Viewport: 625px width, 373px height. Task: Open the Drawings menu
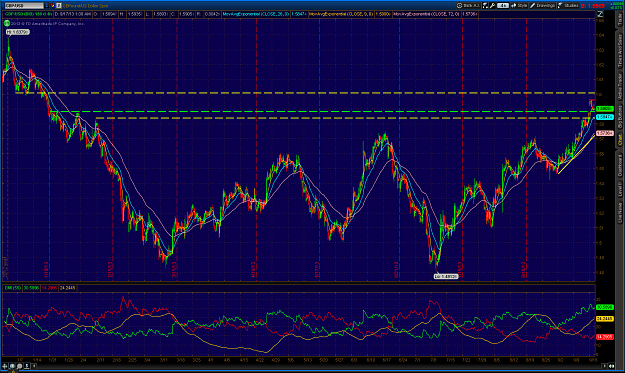pos(542,6)
